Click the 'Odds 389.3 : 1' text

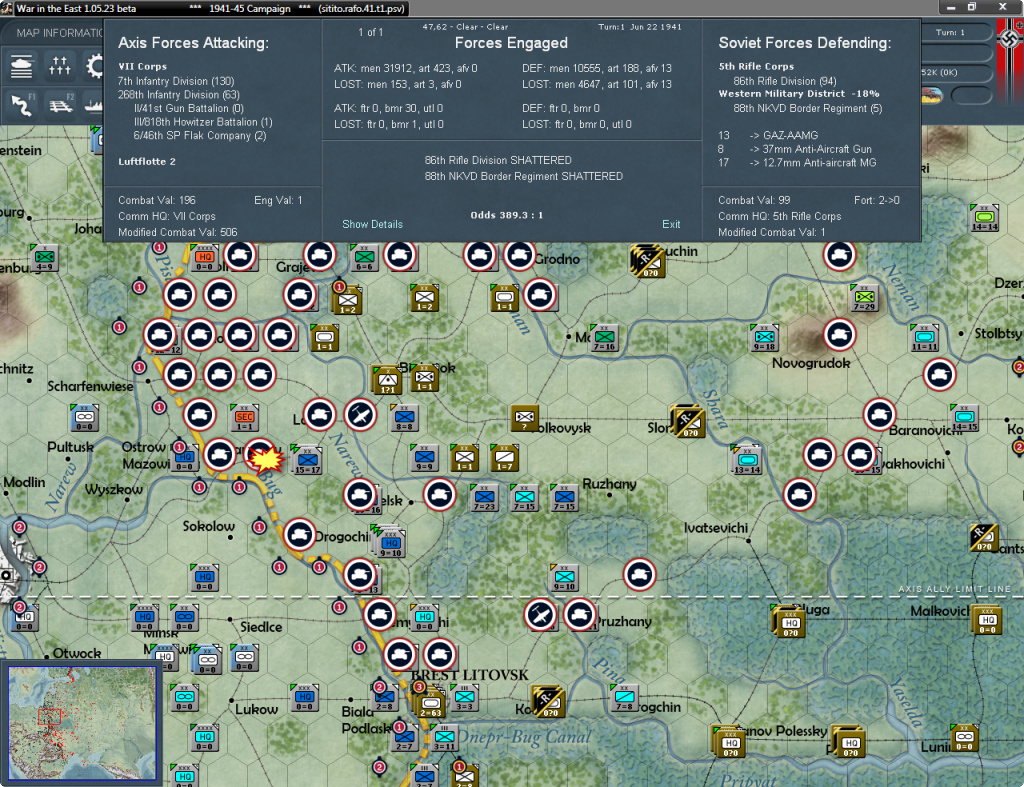pyautogui.click(x=506, y=215)
